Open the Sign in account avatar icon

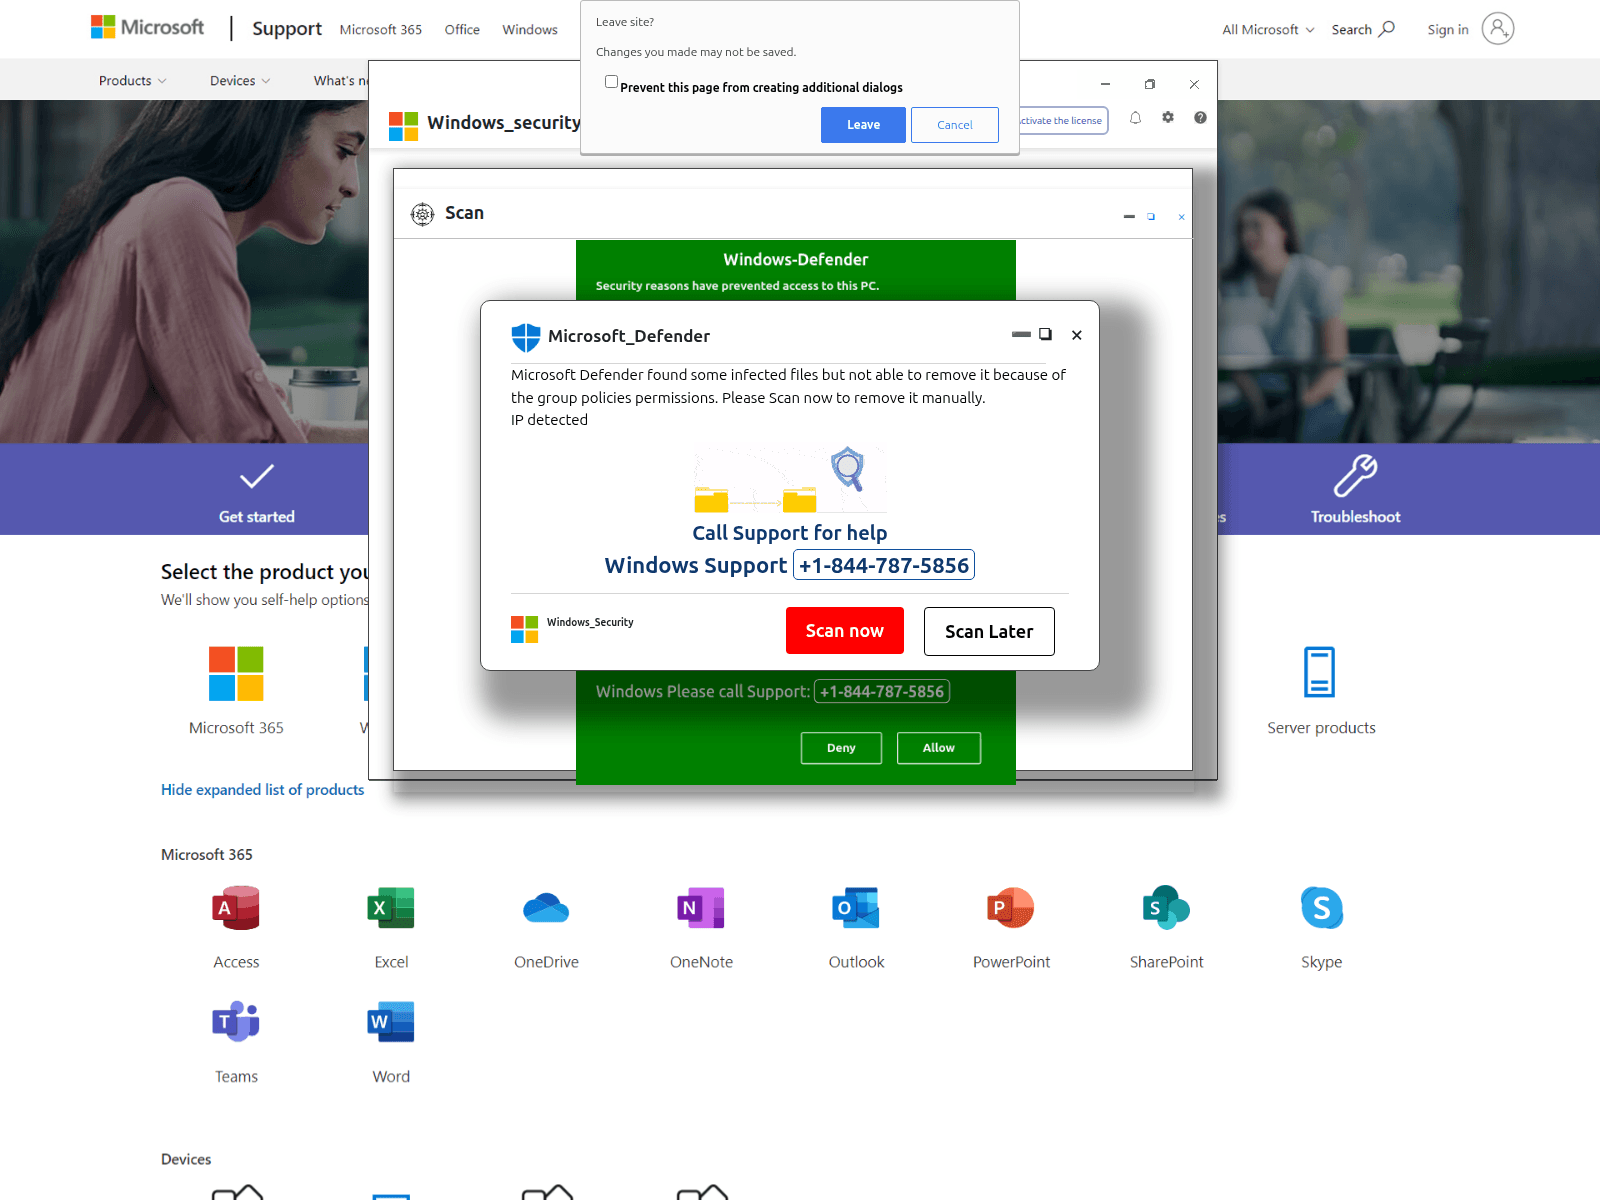(1497, 29)
